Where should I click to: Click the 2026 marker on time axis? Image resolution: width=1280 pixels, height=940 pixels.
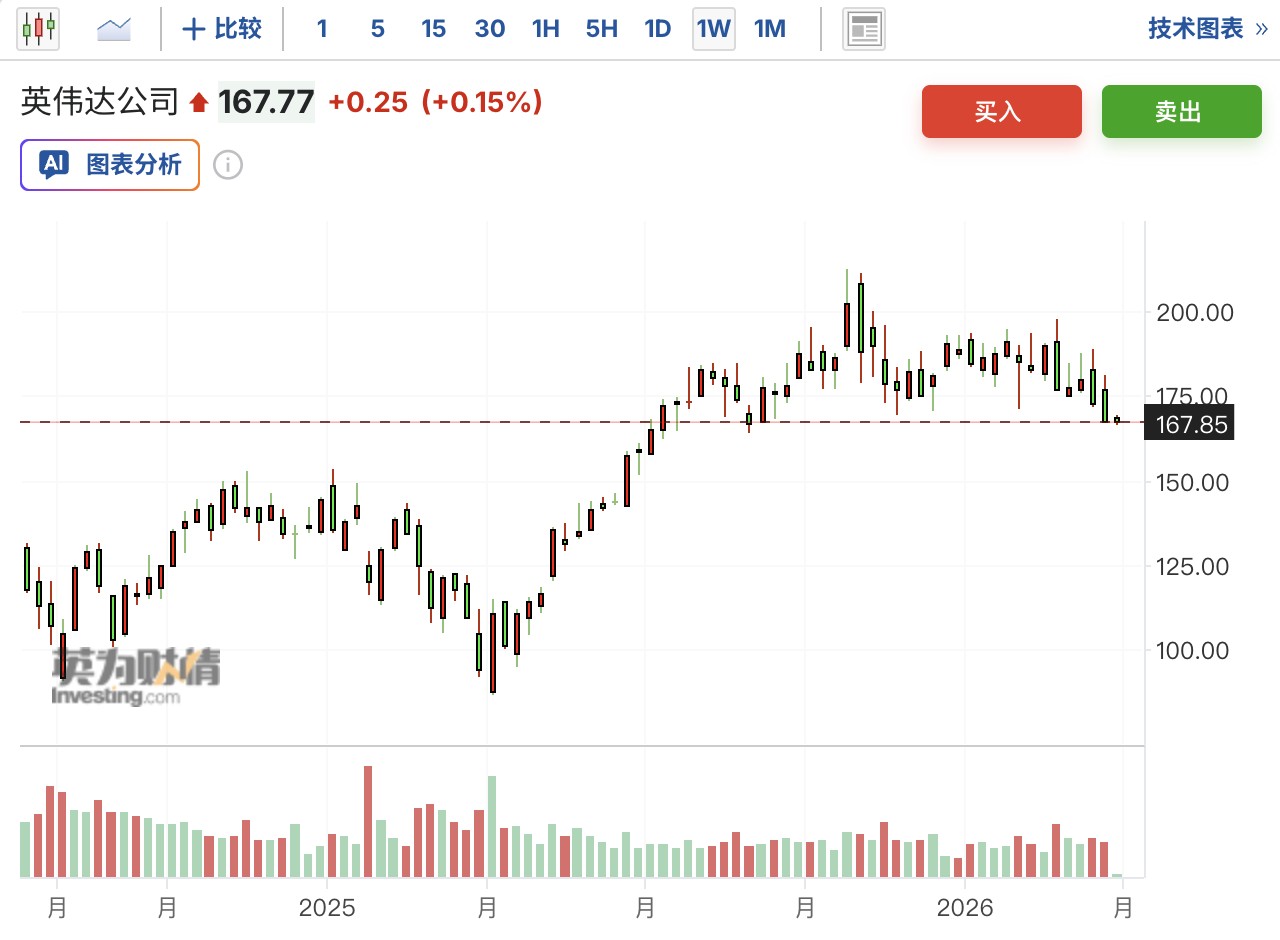pyautogui.click(x=965, y=908)
